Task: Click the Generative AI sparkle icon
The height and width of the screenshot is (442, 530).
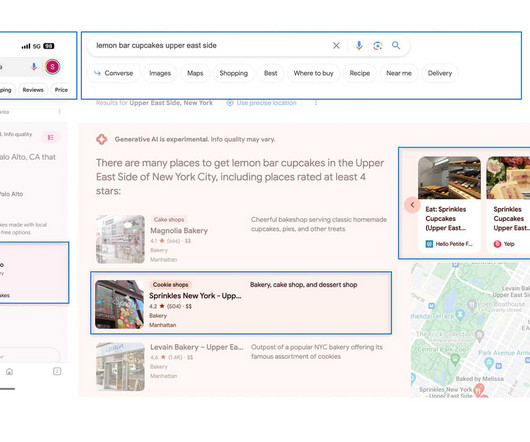Action: tap(101, 139)
